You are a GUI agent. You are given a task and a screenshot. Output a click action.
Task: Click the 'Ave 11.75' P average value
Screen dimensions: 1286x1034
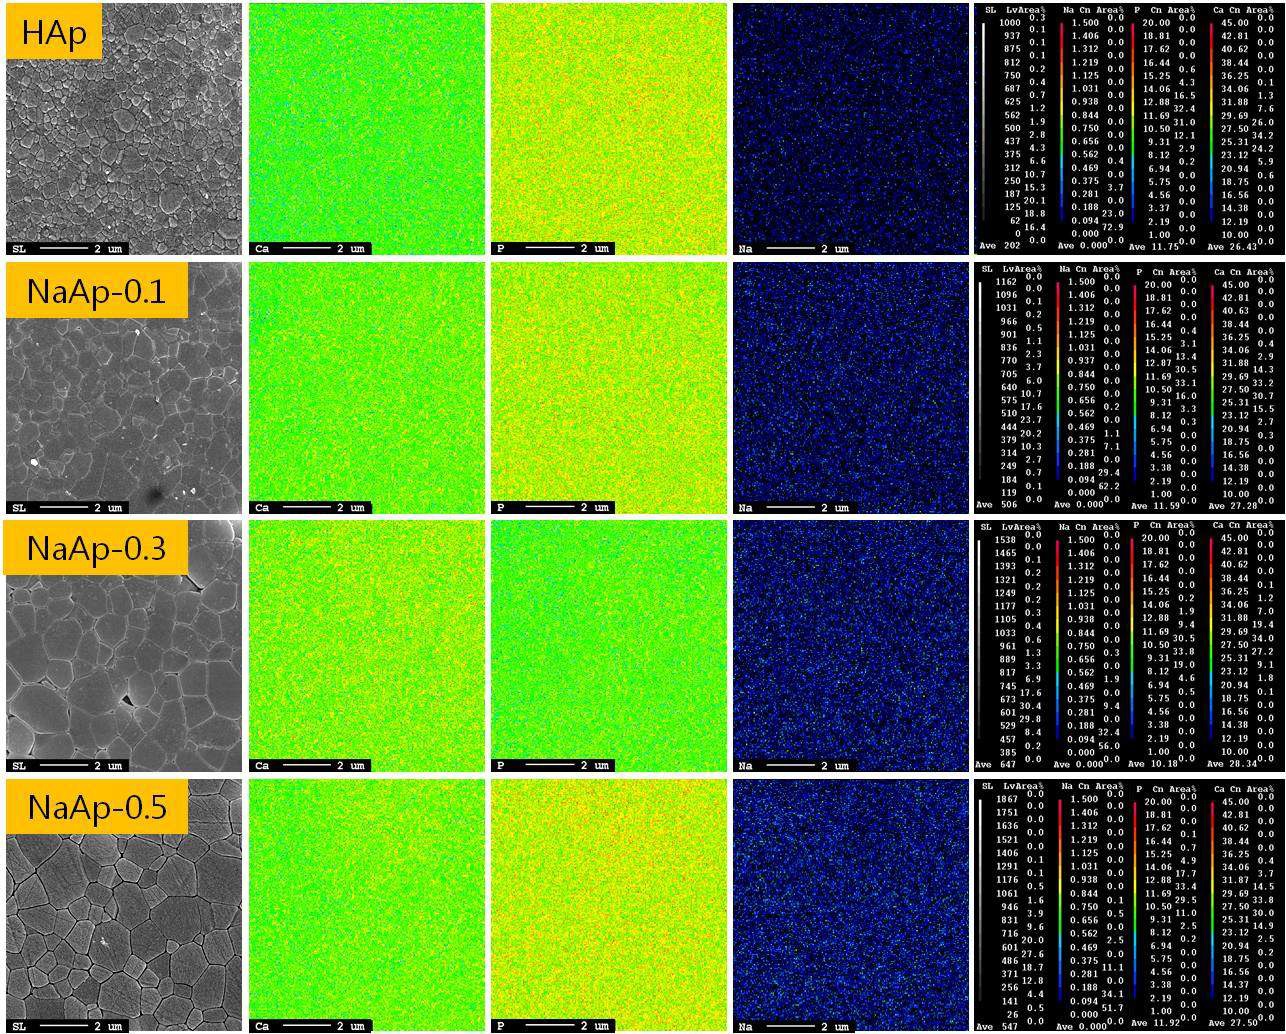pyautogui.click(x=1154, y=246)
